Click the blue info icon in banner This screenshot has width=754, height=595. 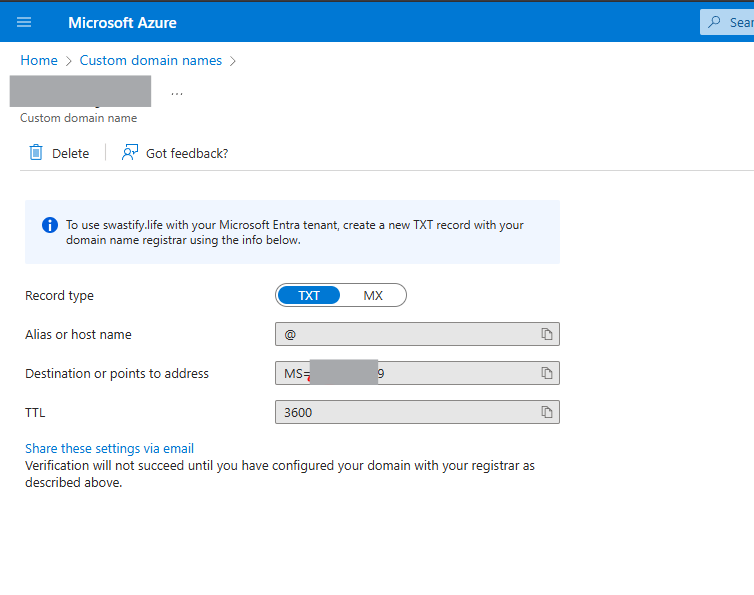click(x=50, y=225)
